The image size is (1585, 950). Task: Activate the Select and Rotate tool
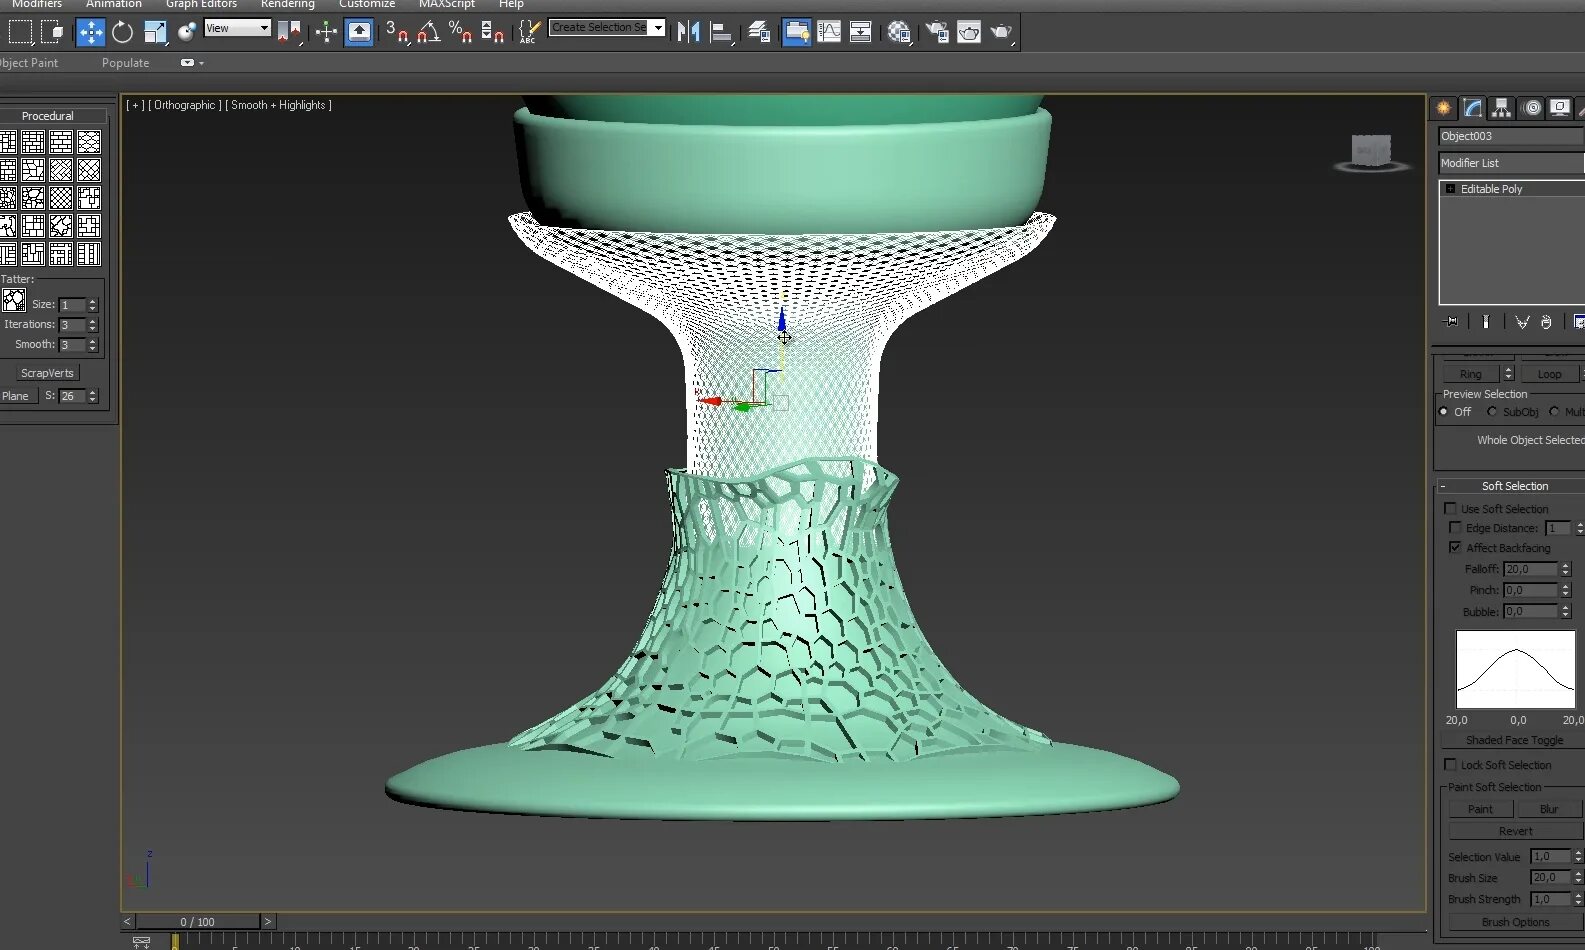pos(122,32)
